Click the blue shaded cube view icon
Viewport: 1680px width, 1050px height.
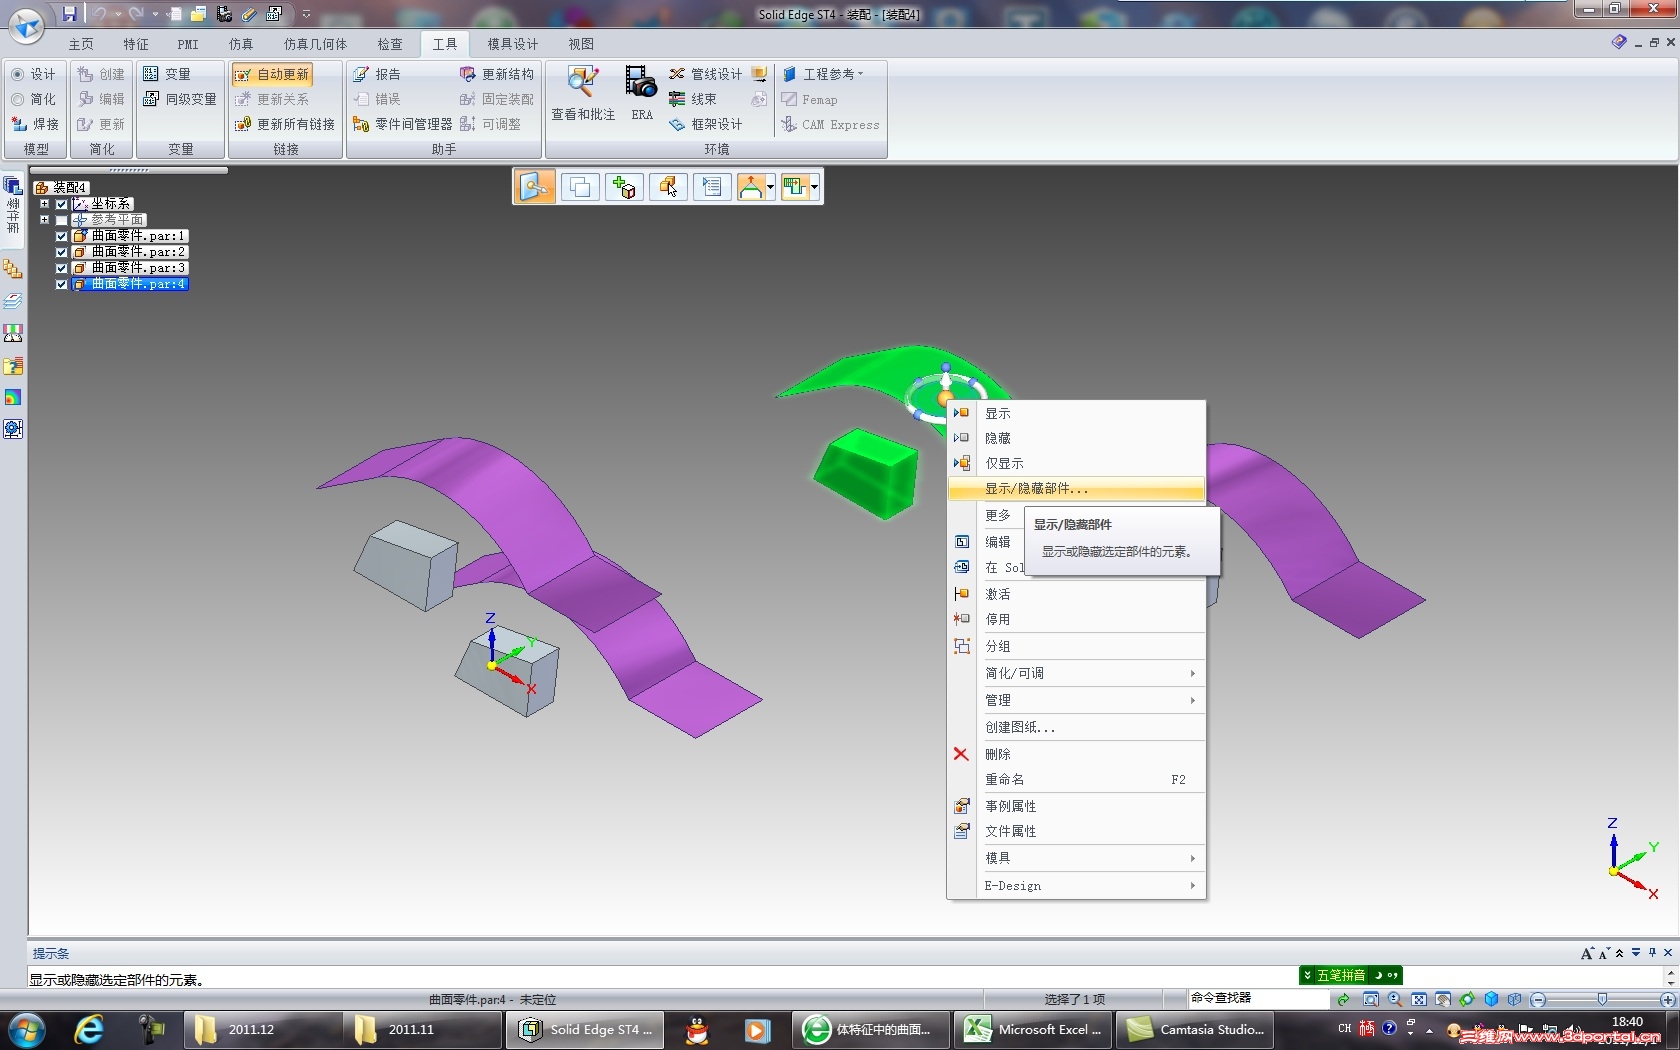point(1491,999)
